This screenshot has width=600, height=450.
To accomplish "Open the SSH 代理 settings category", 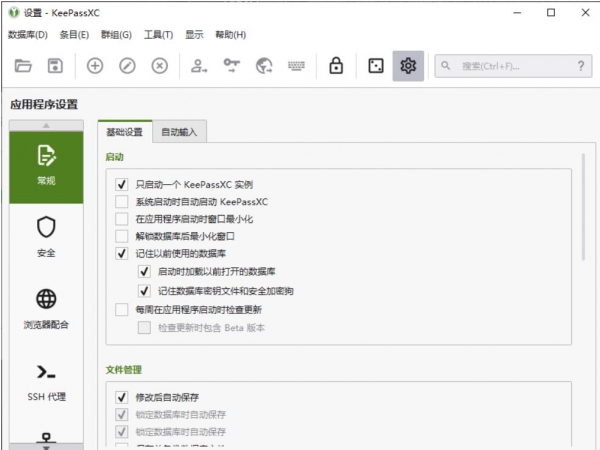I will [46, 382].
